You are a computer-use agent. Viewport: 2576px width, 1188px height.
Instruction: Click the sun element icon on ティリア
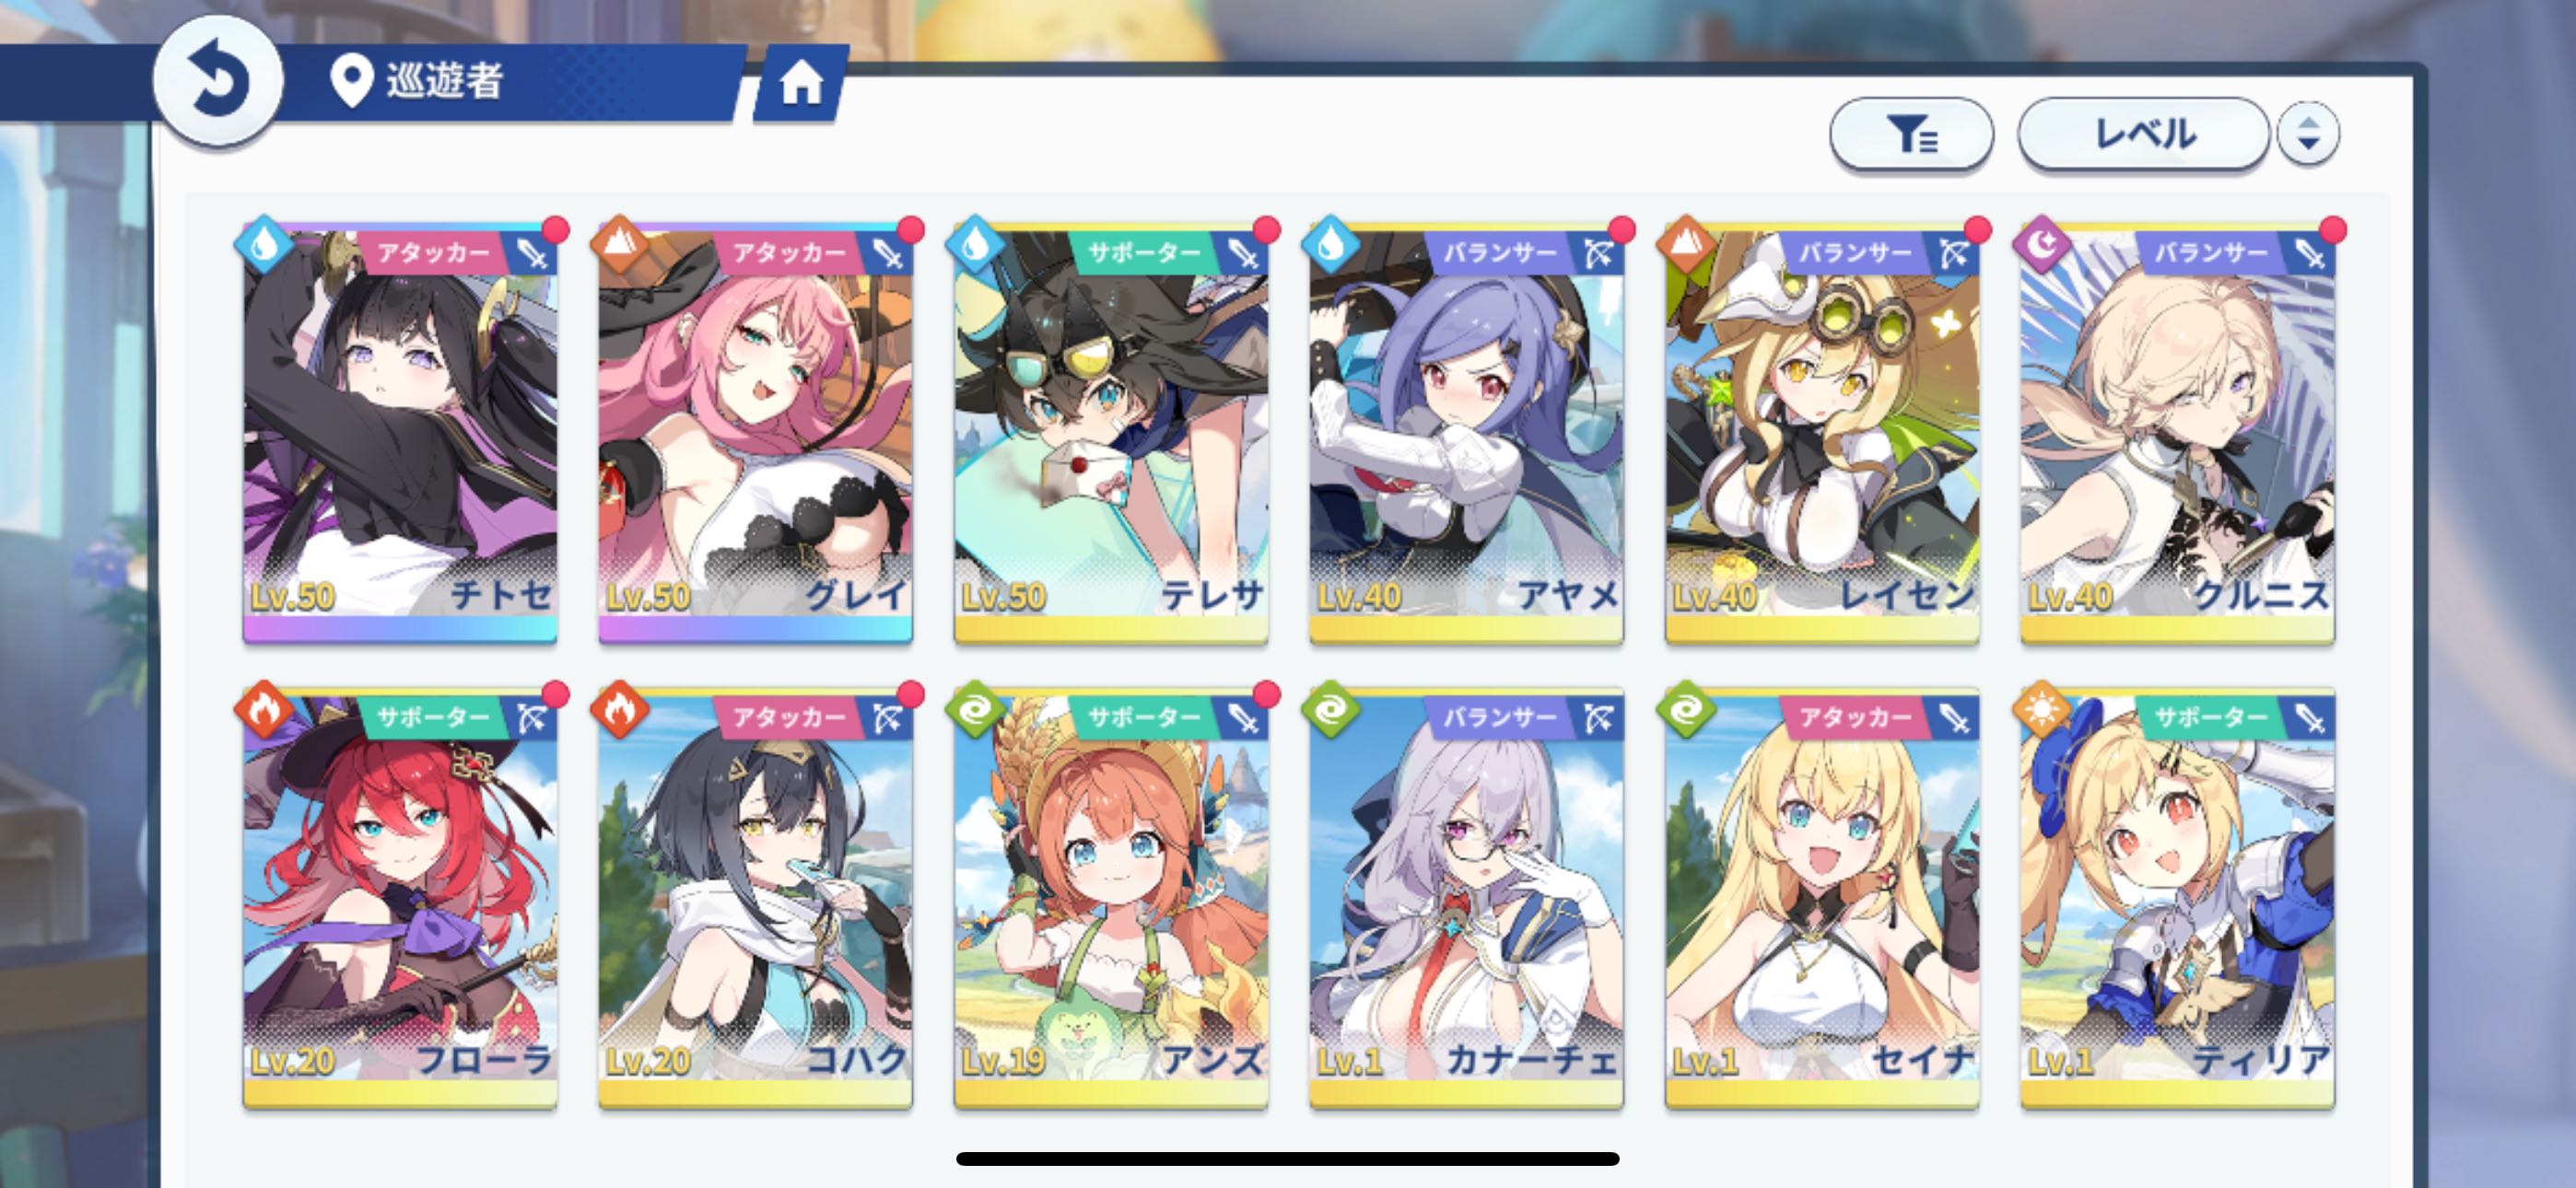pyautogui.click(x=2042, y=710)
